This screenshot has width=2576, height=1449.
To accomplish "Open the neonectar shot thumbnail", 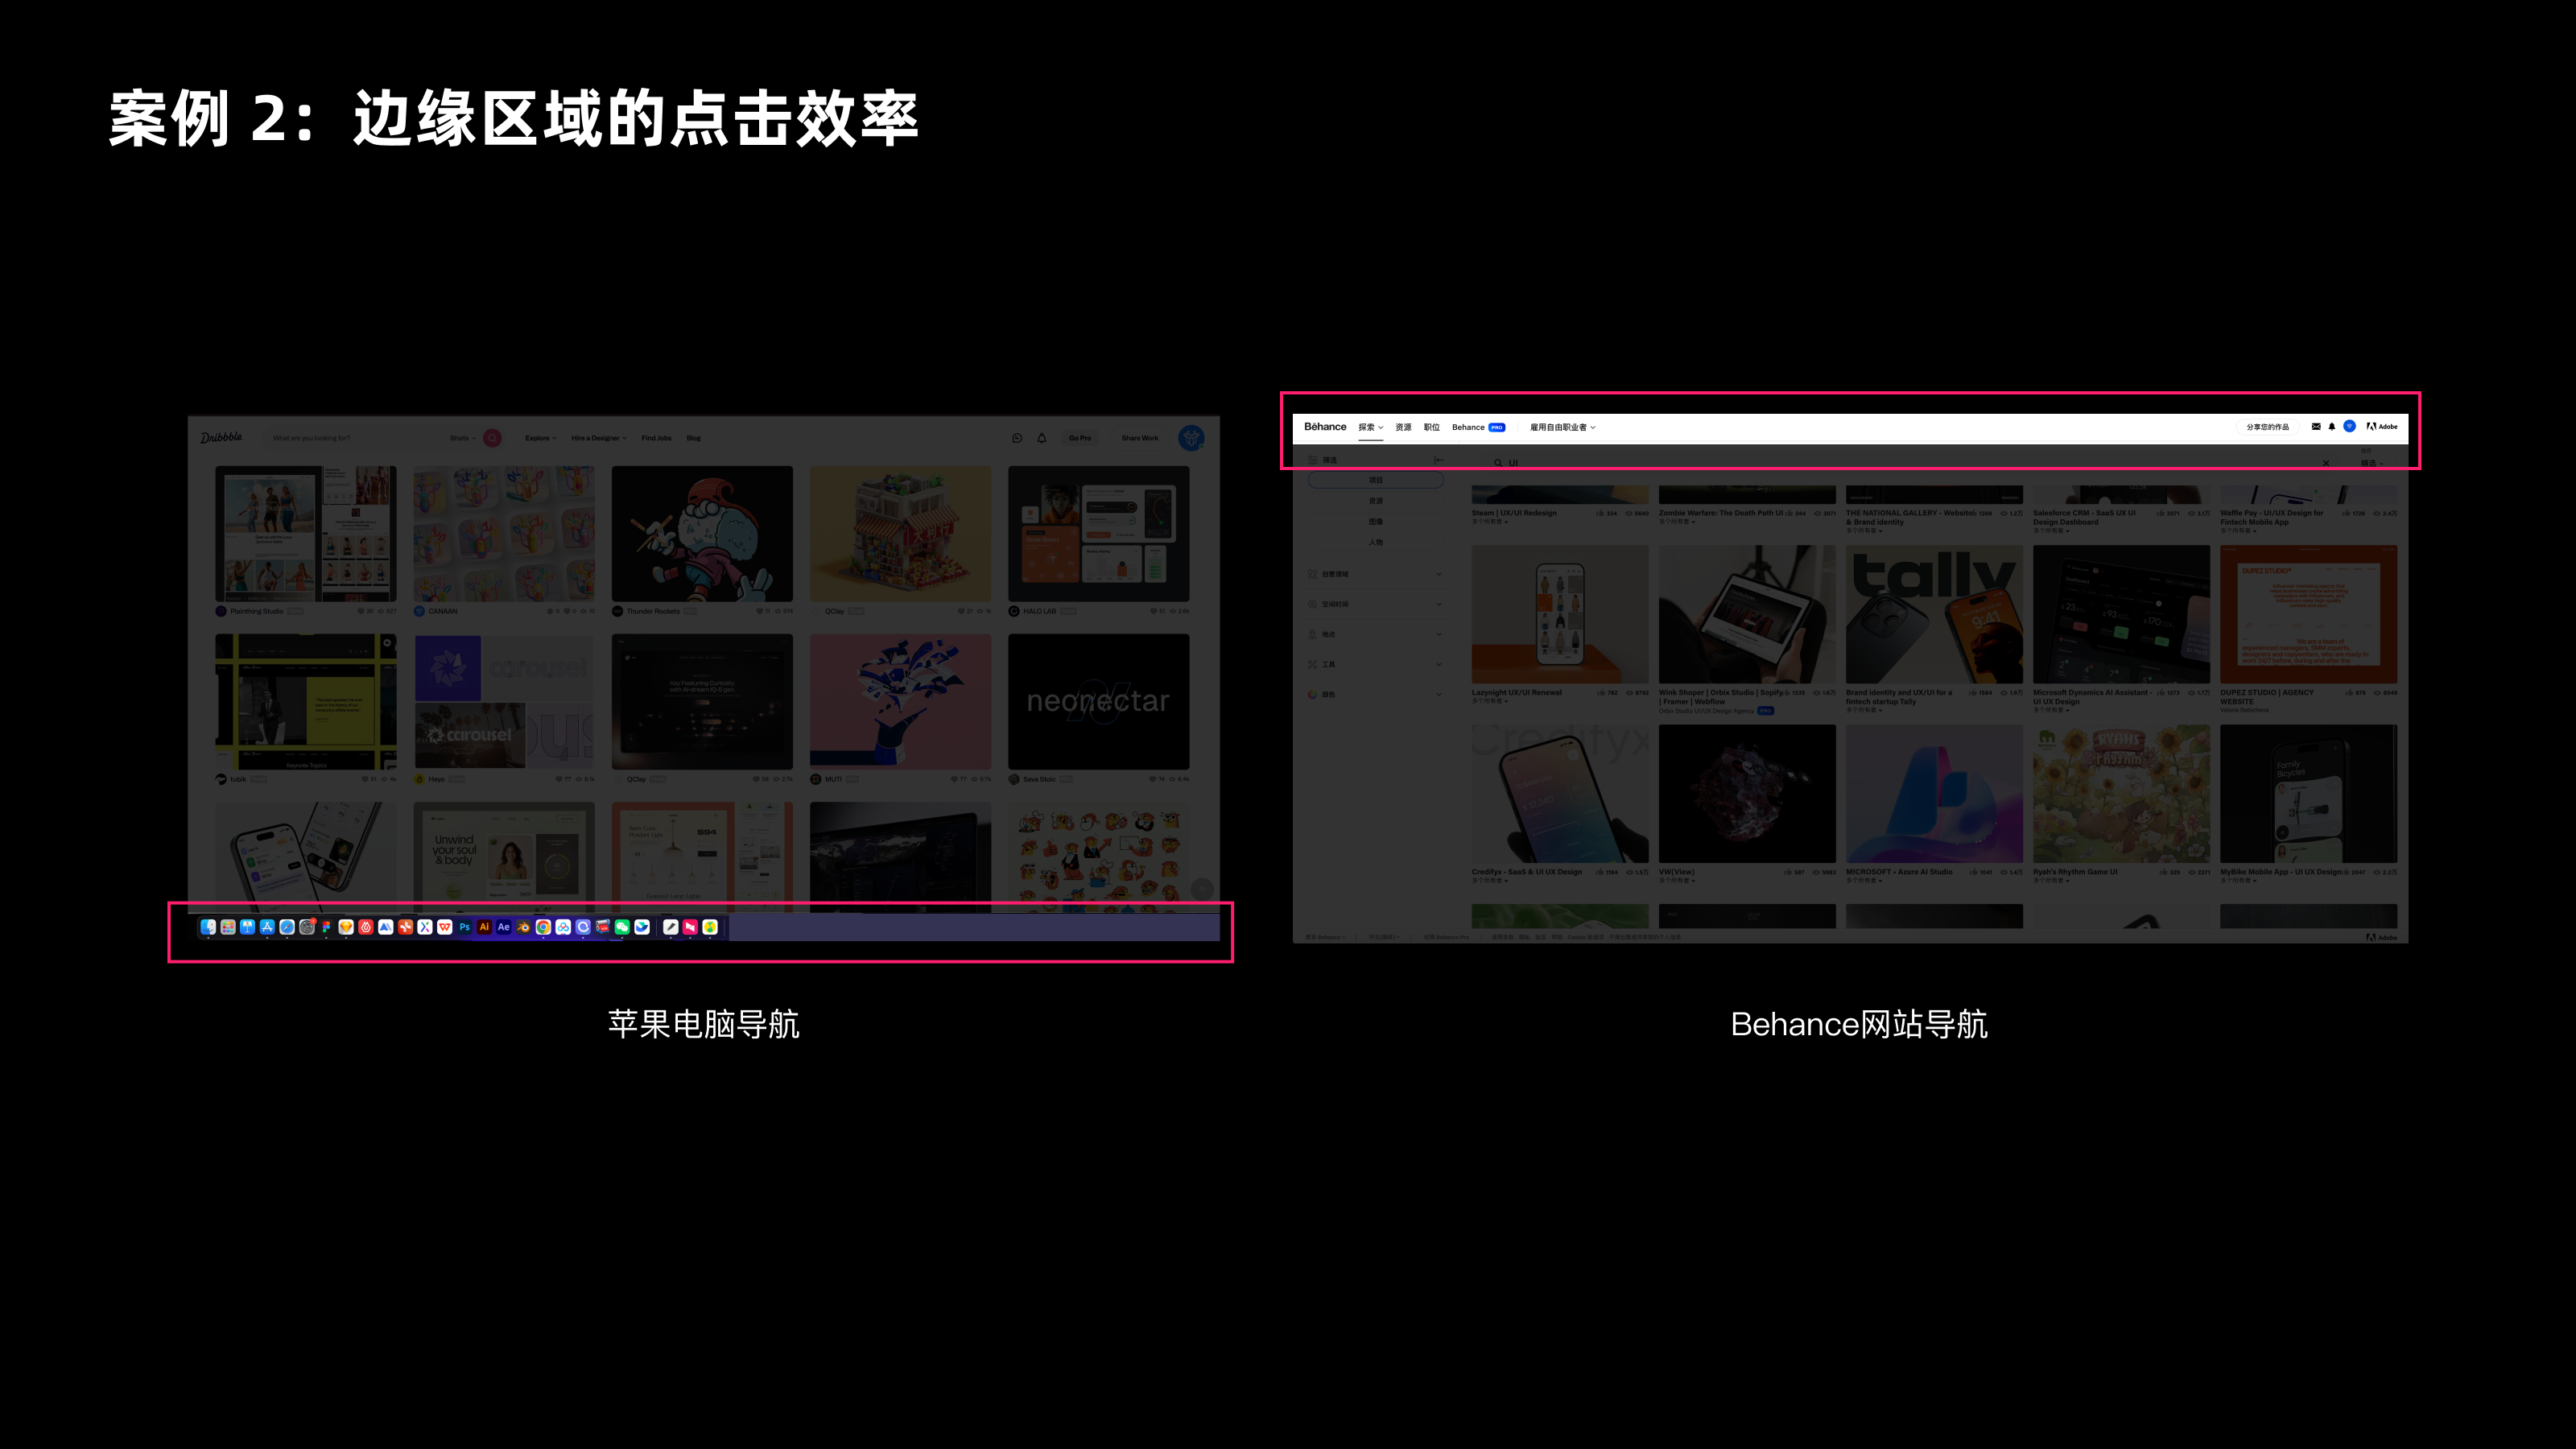I will point(1098,701).
